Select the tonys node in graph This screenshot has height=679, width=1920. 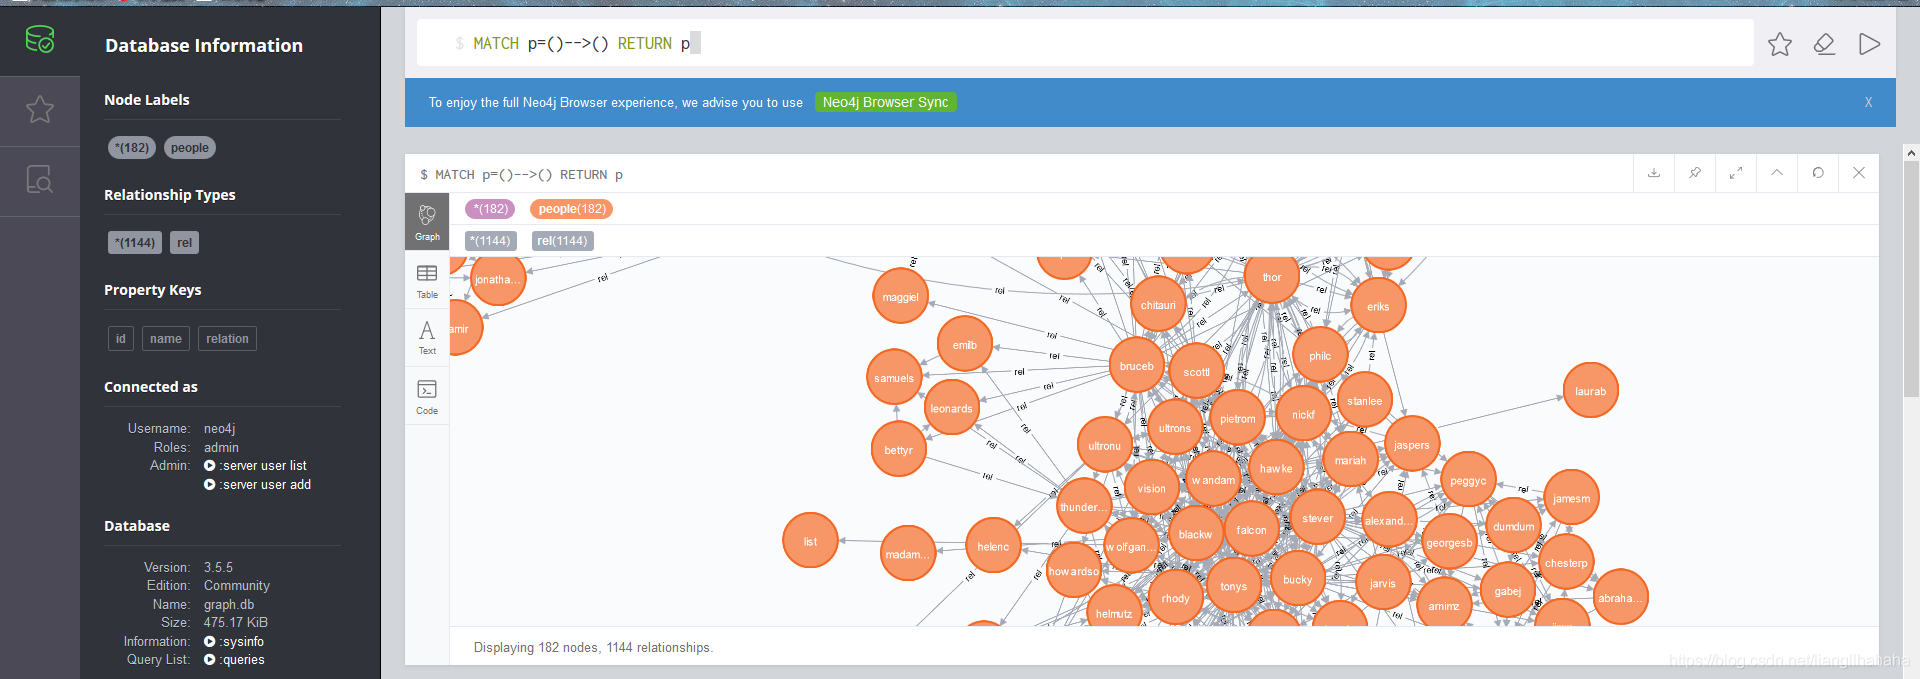(1234, 587)
